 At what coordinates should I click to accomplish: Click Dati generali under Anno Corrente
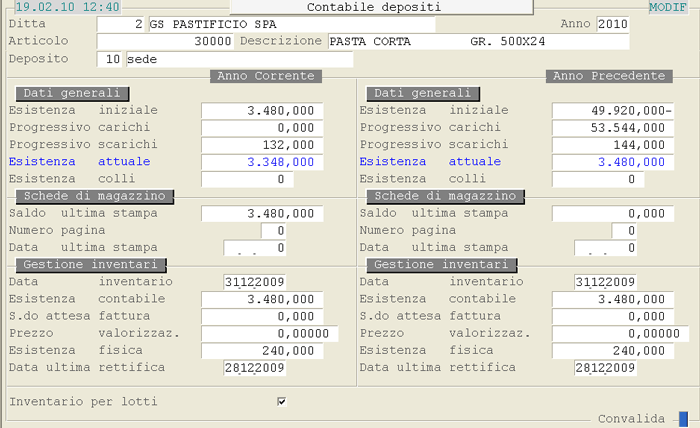point(66,93)
